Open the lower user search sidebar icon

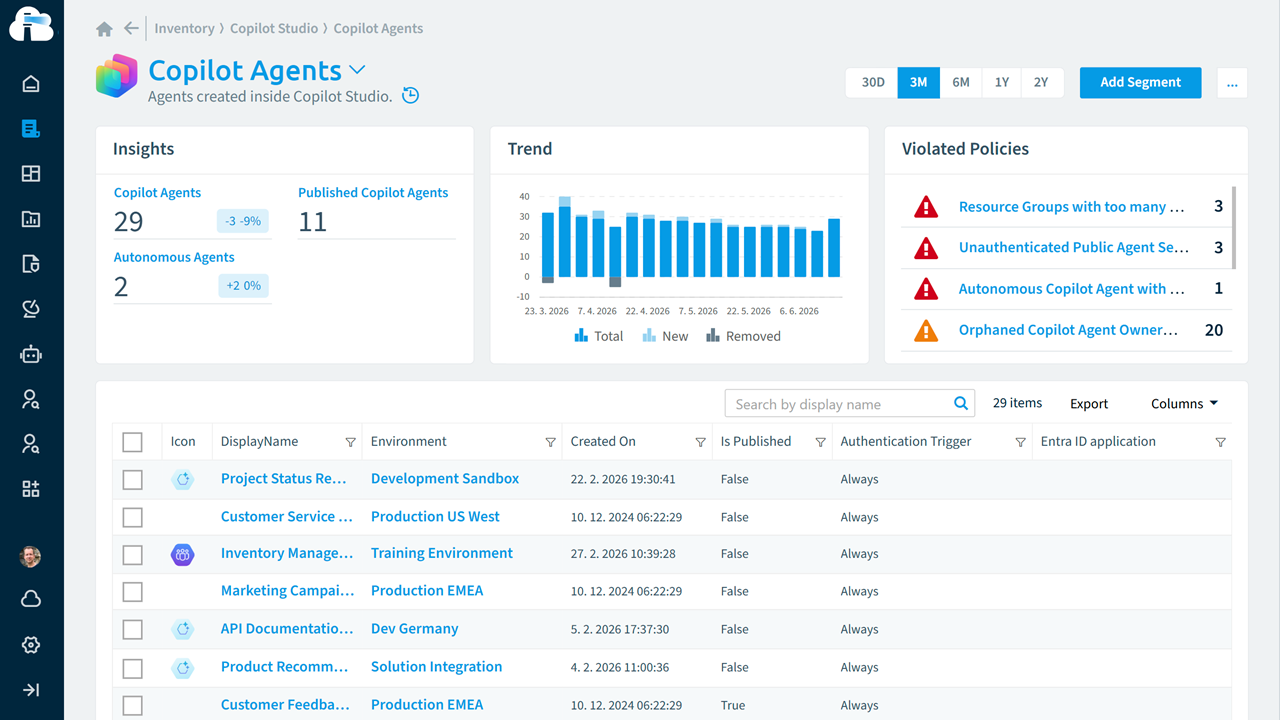point(31,444)
